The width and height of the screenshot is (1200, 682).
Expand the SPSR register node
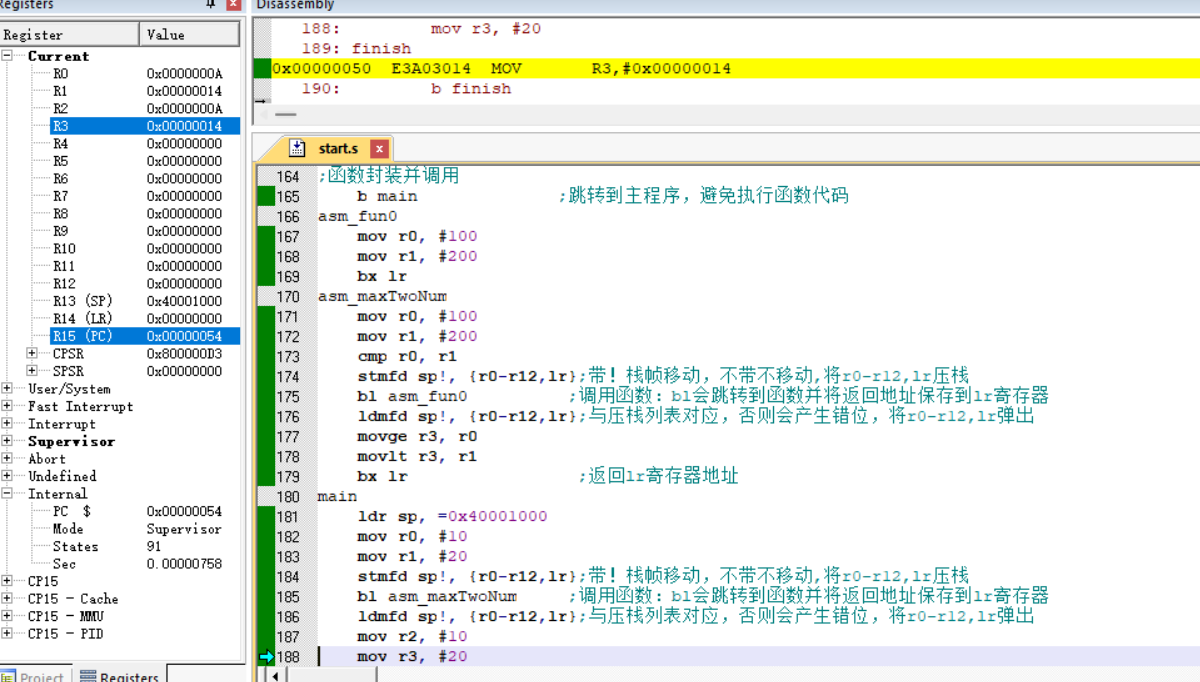(x=32, y=371)
